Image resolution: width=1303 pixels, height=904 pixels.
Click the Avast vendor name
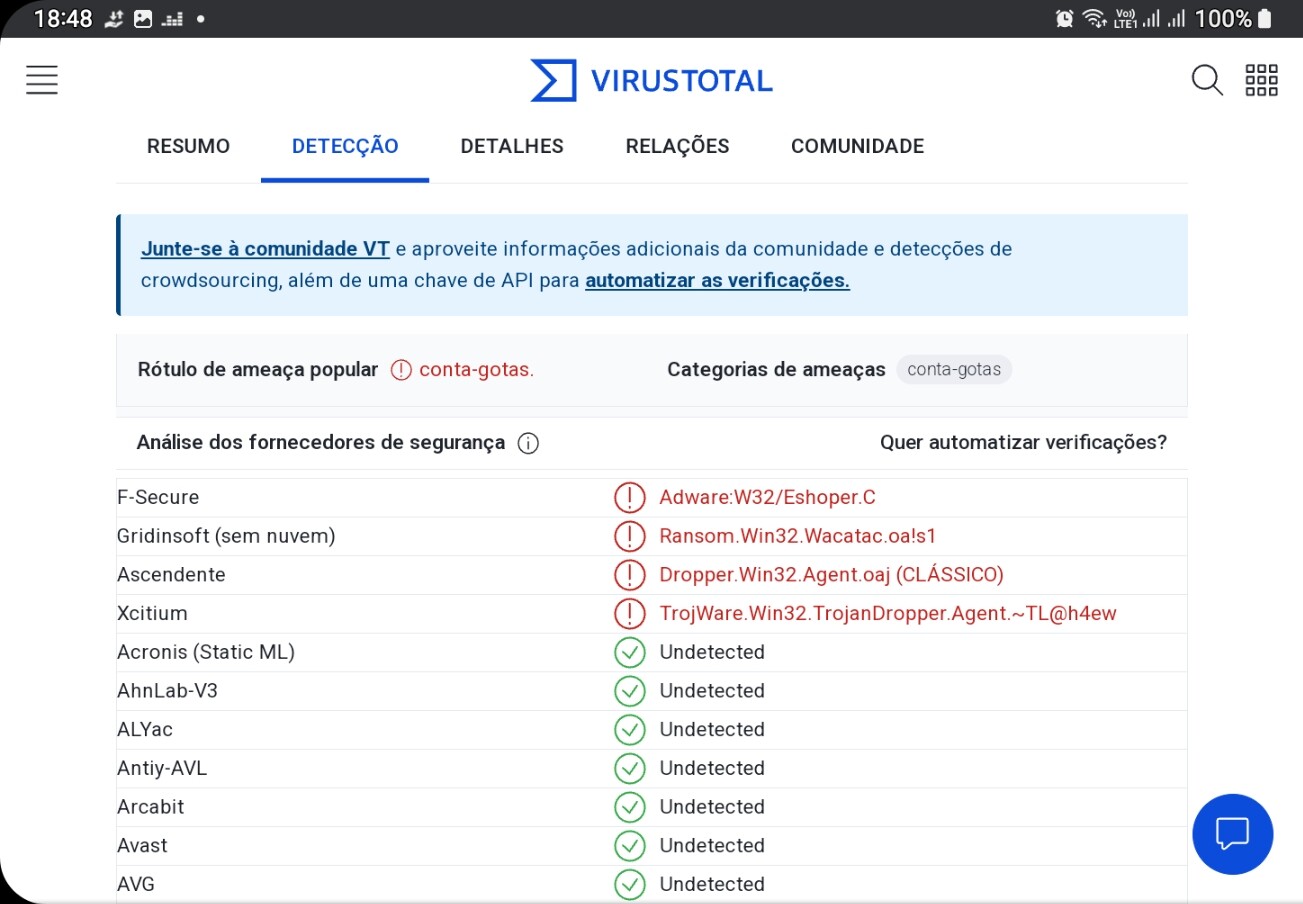(142, 846)
